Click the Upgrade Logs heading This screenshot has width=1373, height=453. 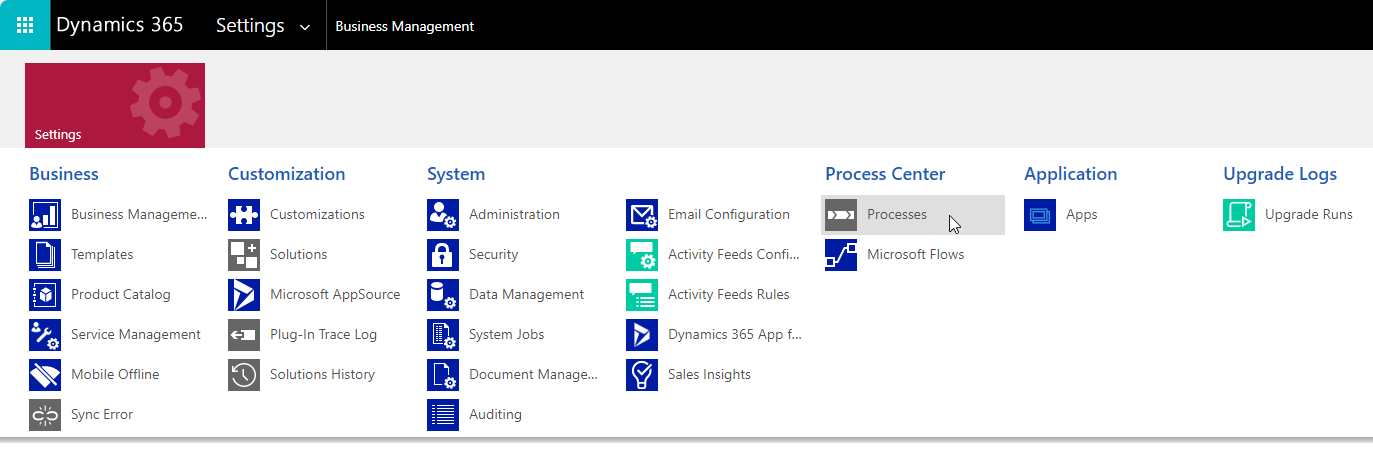point(1280,174)
